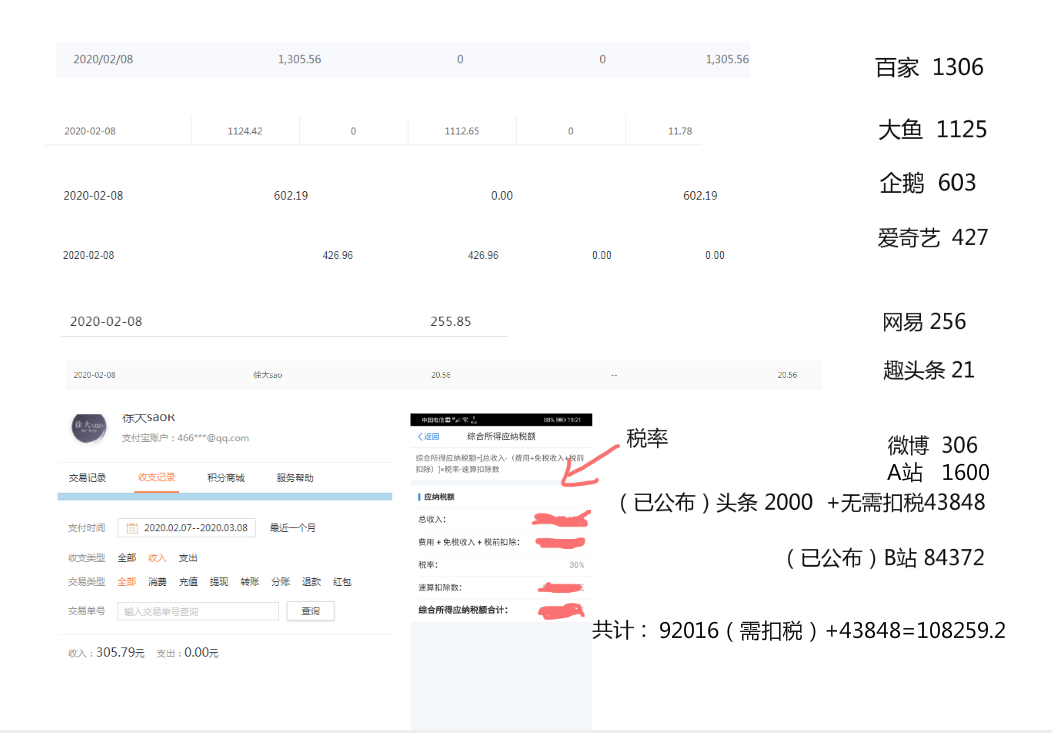The height and width of the screenshot is (733, 1052).
Task: Select 收入 income filter
Action: coord(157,558)
